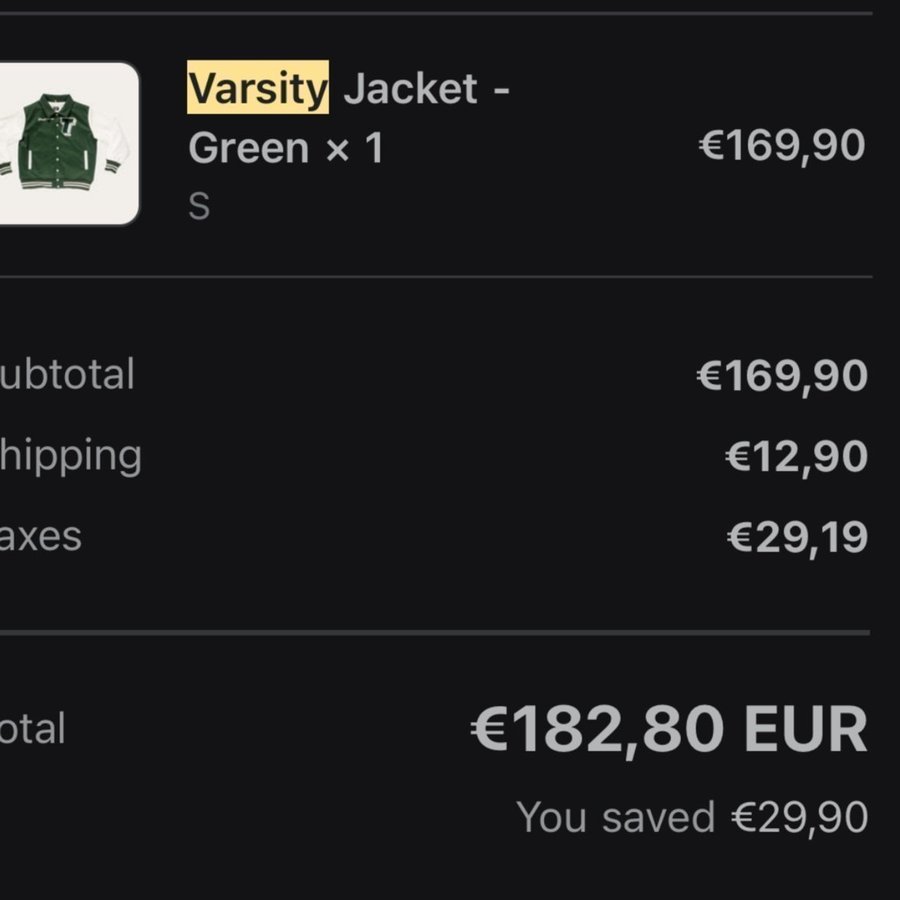Click the word Jacket in product title
The height and width of the screenshot is (900, 900).
pos(410,90)
